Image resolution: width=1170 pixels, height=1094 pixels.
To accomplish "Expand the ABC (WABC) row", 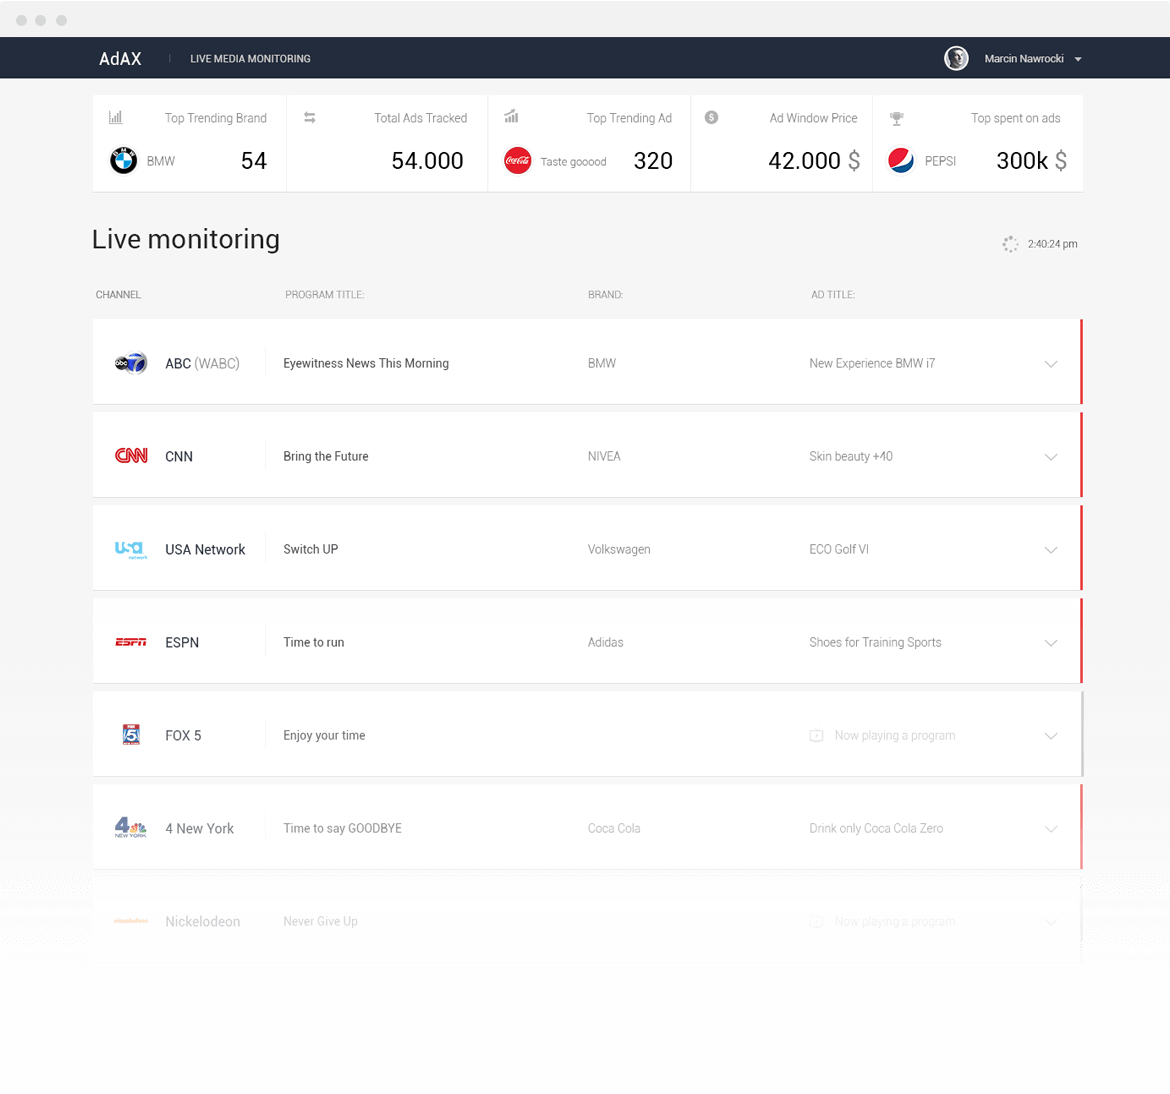I will click(1051, 364).
